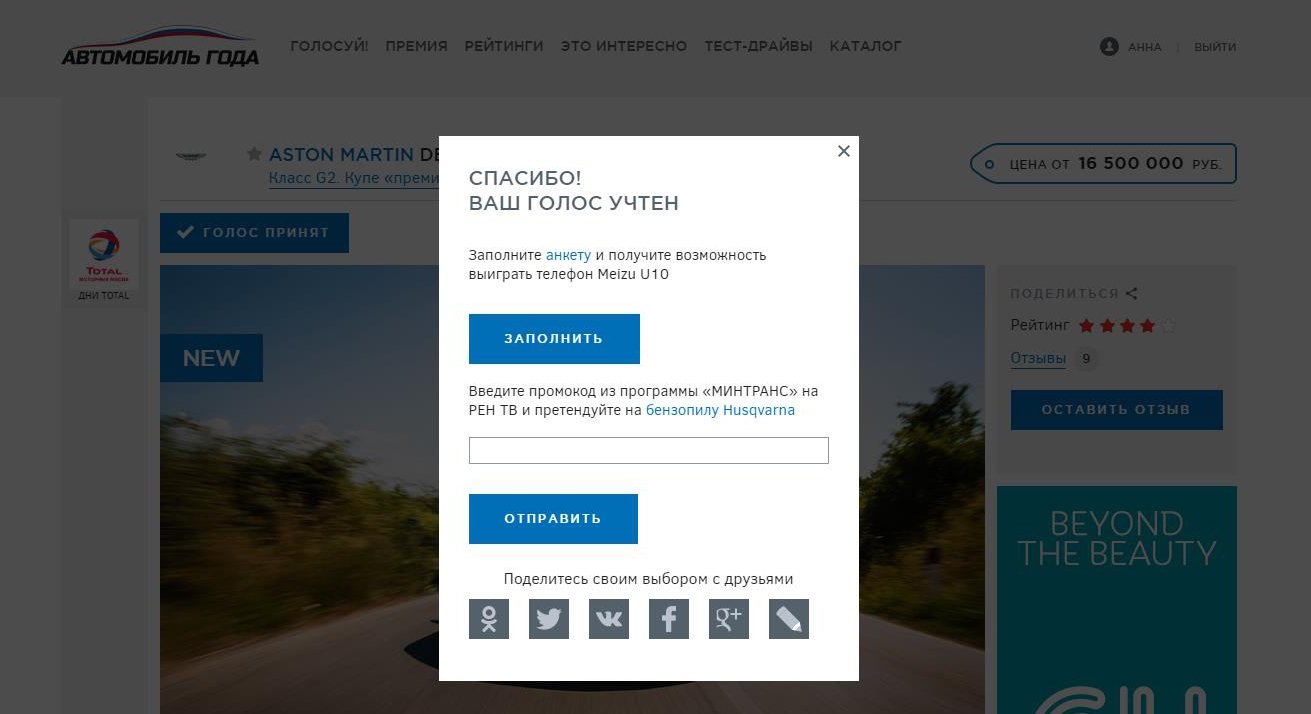1311x714 pixels.
Task: Click the Aston Martin brand logo
Action: pos(190,156)
